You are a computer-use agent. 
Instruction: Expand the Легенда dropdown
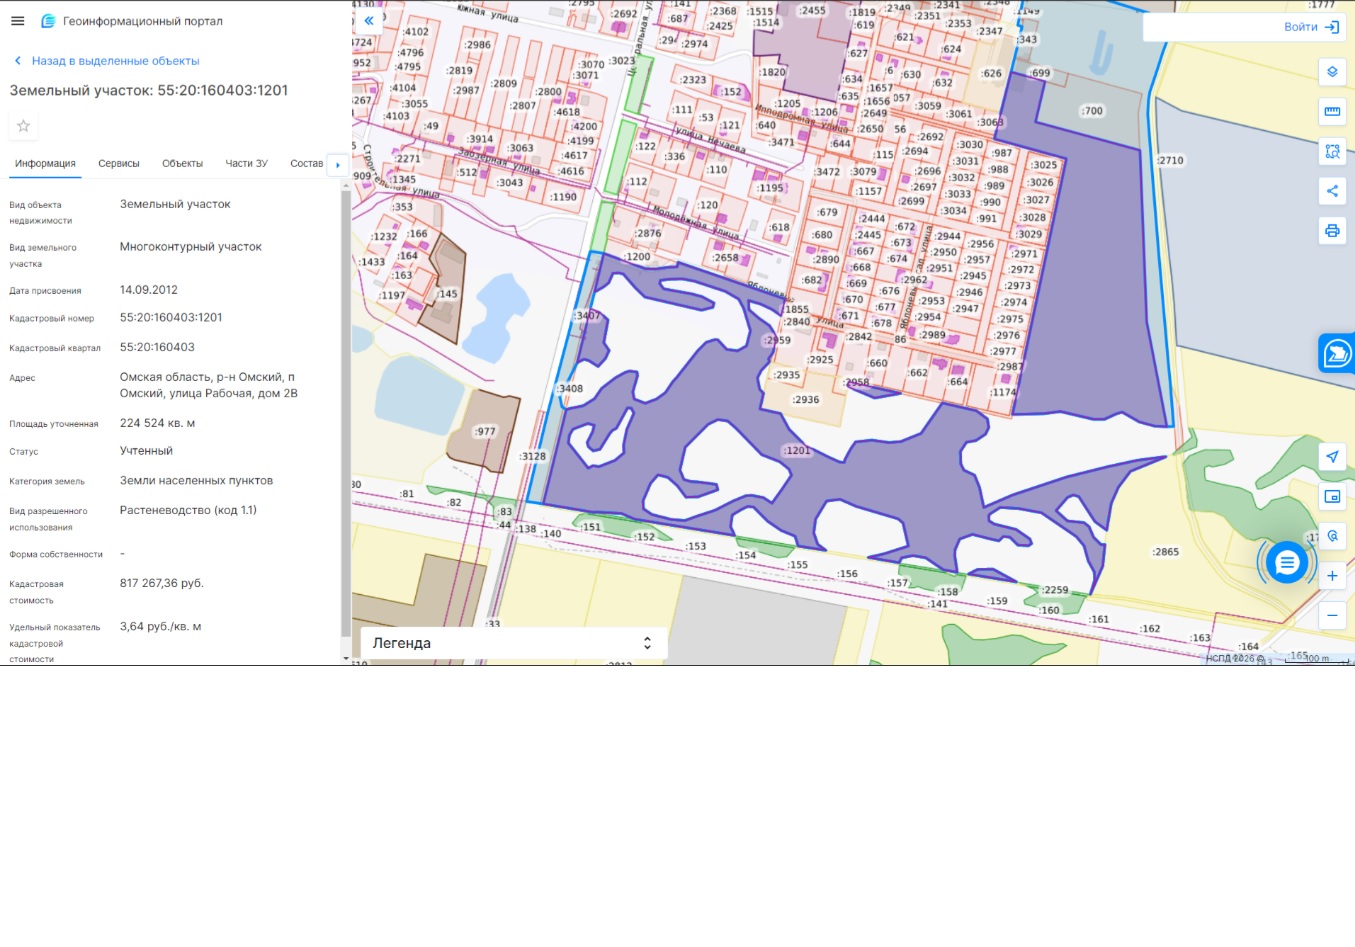click(x=512, y=643)
